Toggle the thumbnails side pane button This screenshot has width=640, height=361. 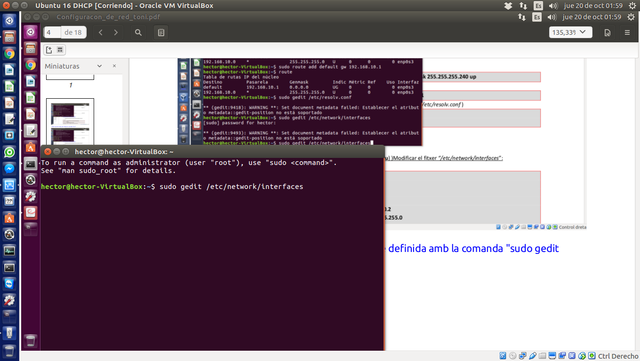[161, 32]
